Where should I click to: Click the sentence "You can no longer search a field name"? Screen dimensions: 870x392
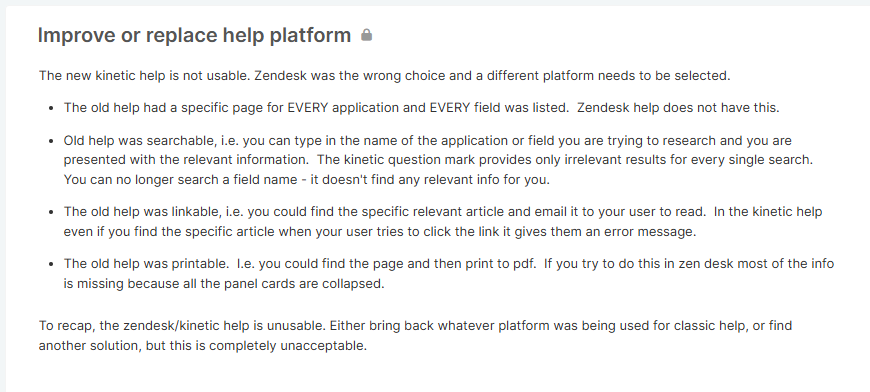point(306,180)
